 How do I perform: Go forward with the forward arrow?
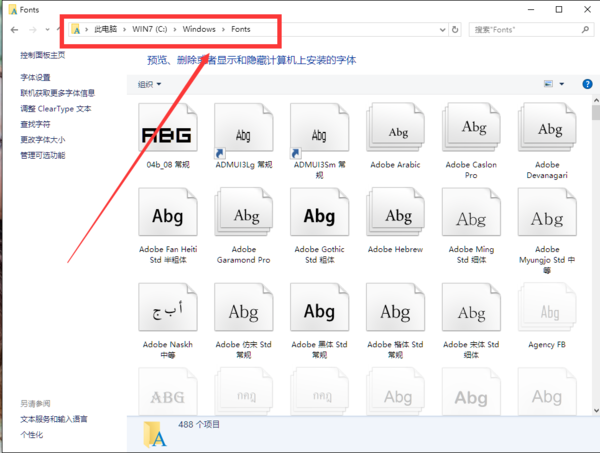pos(33,29)
